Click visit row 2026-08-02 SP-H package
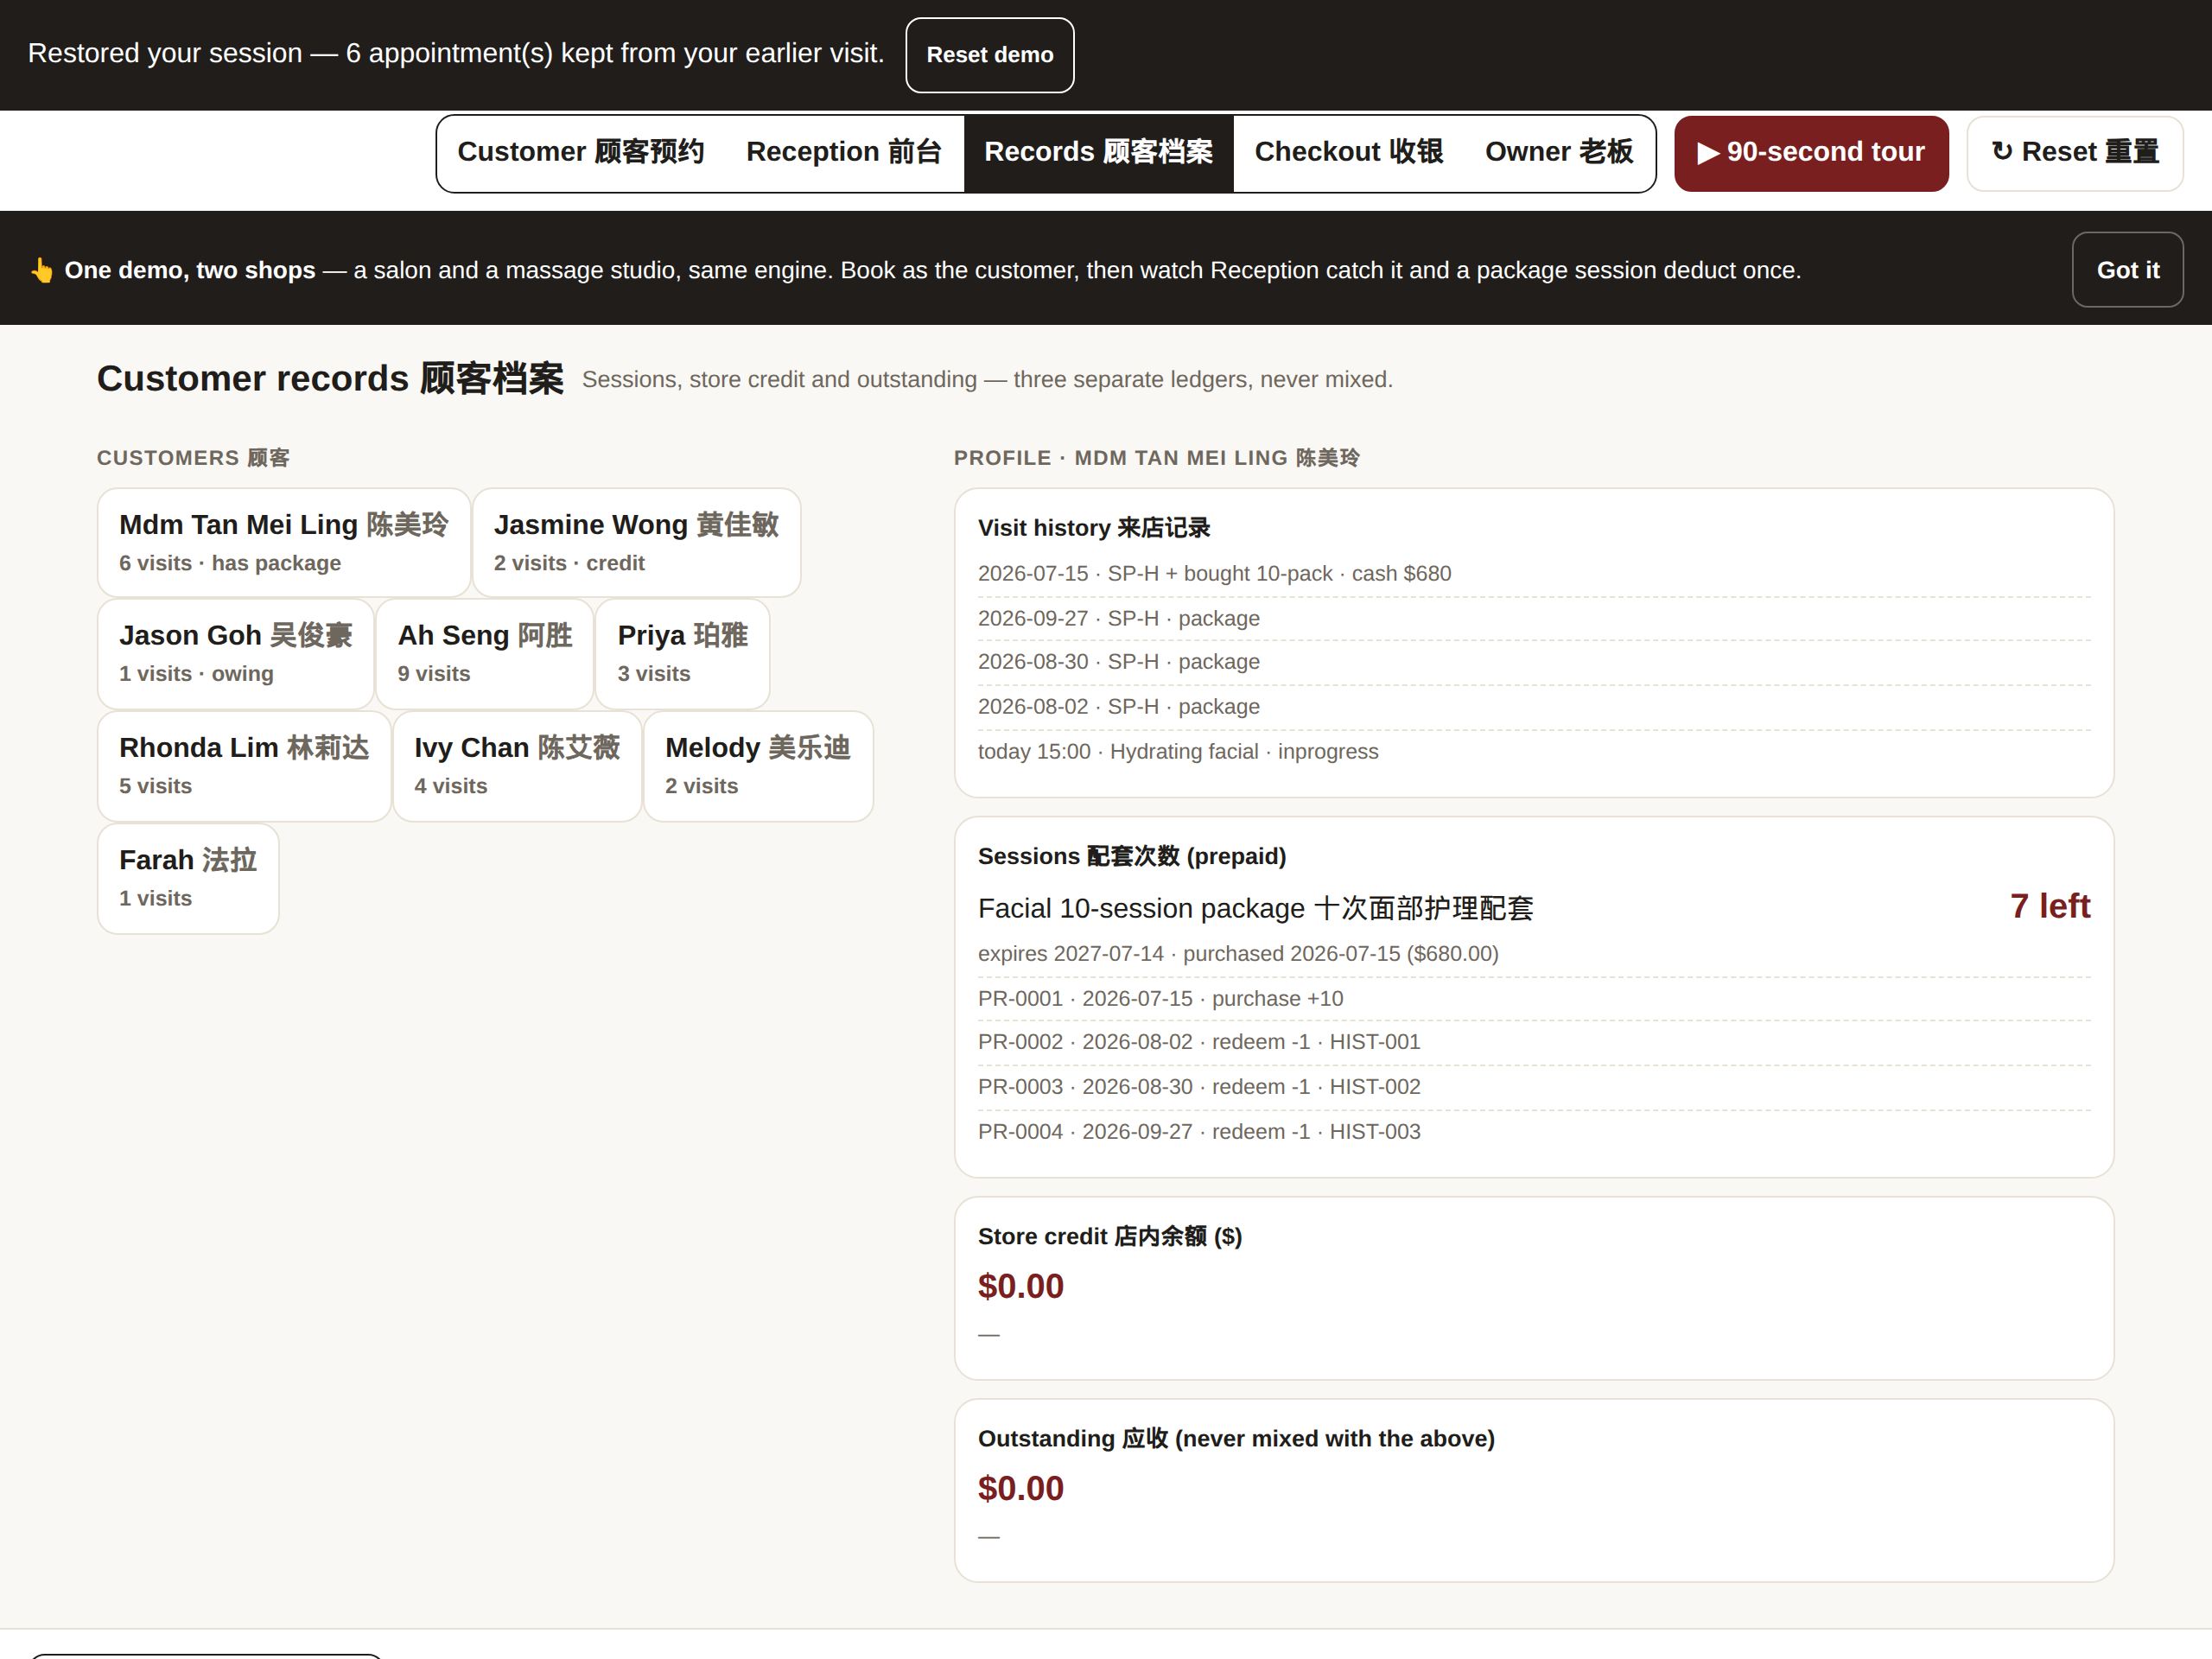Screen dimensions: 2212x1659 click(x=1533, y=707)
